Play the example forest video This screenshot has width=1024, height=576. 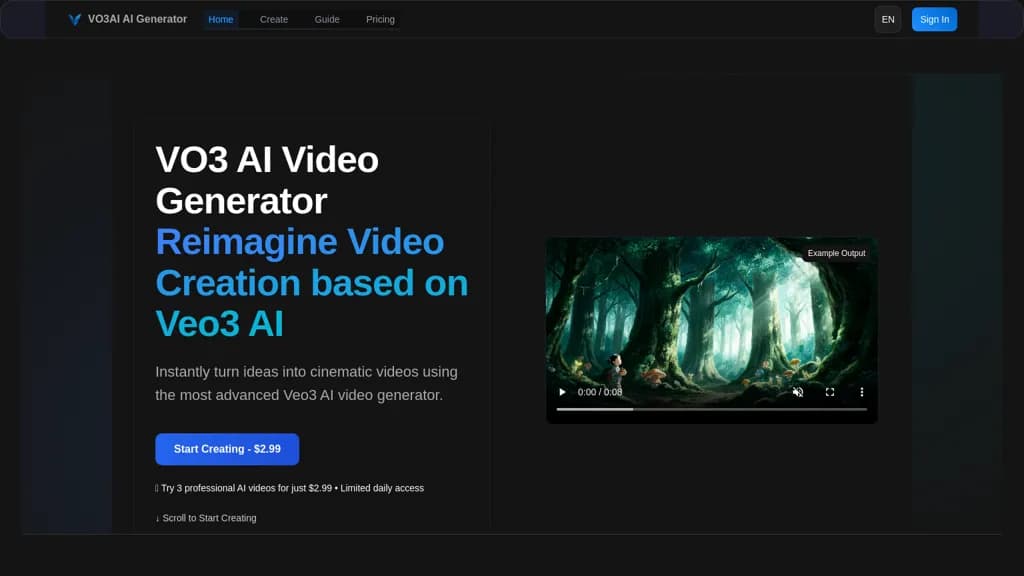pyautogui.click(x=562, y=392)
